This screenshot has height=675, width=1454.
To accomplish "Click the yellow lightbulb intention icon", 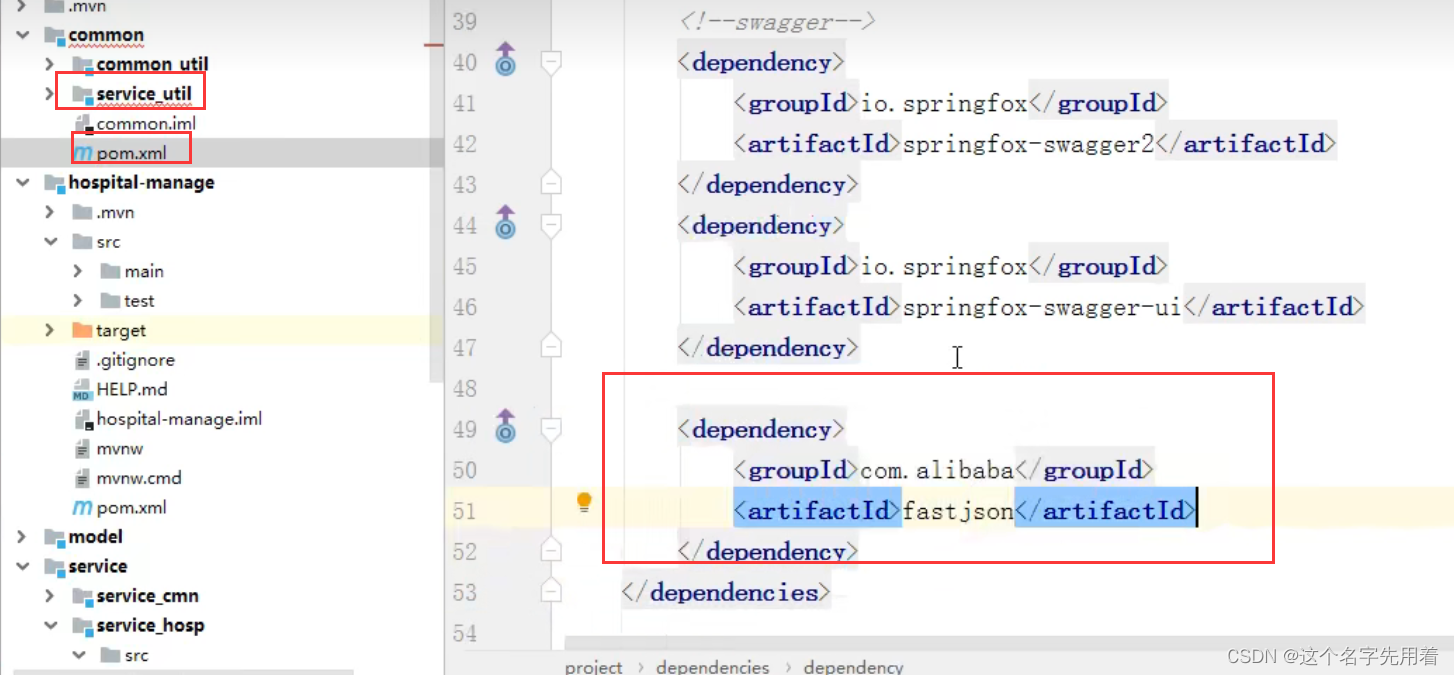I will (585, 503).
